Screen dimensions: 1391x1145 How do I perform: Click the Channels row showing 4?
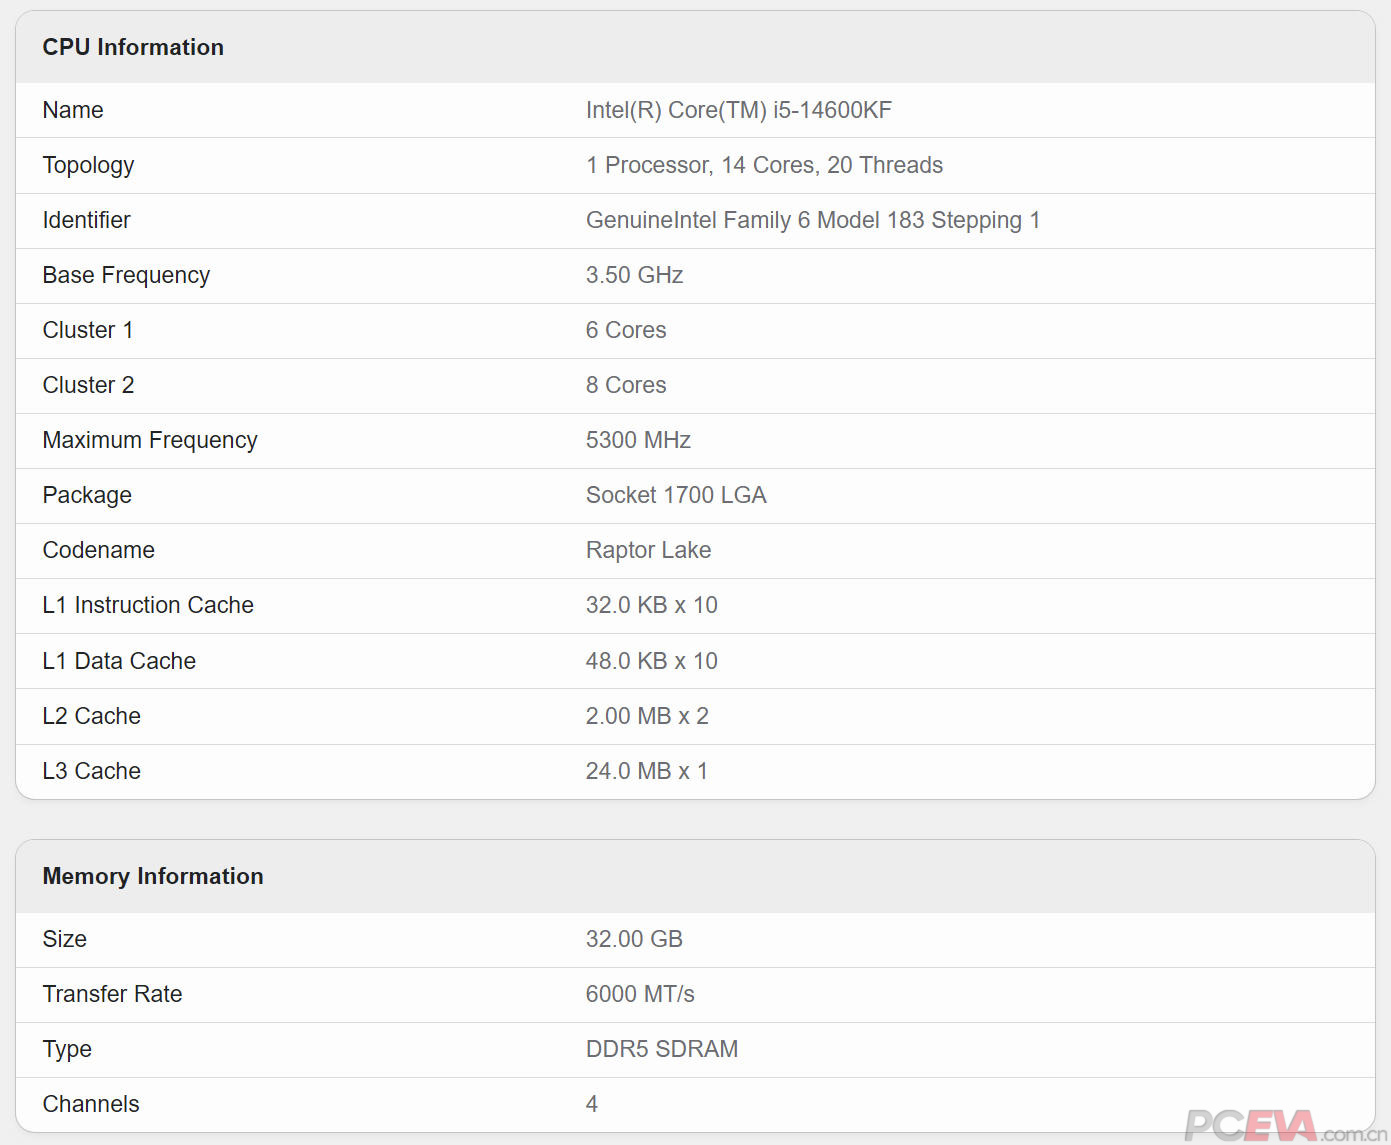tap(592, 1104)
